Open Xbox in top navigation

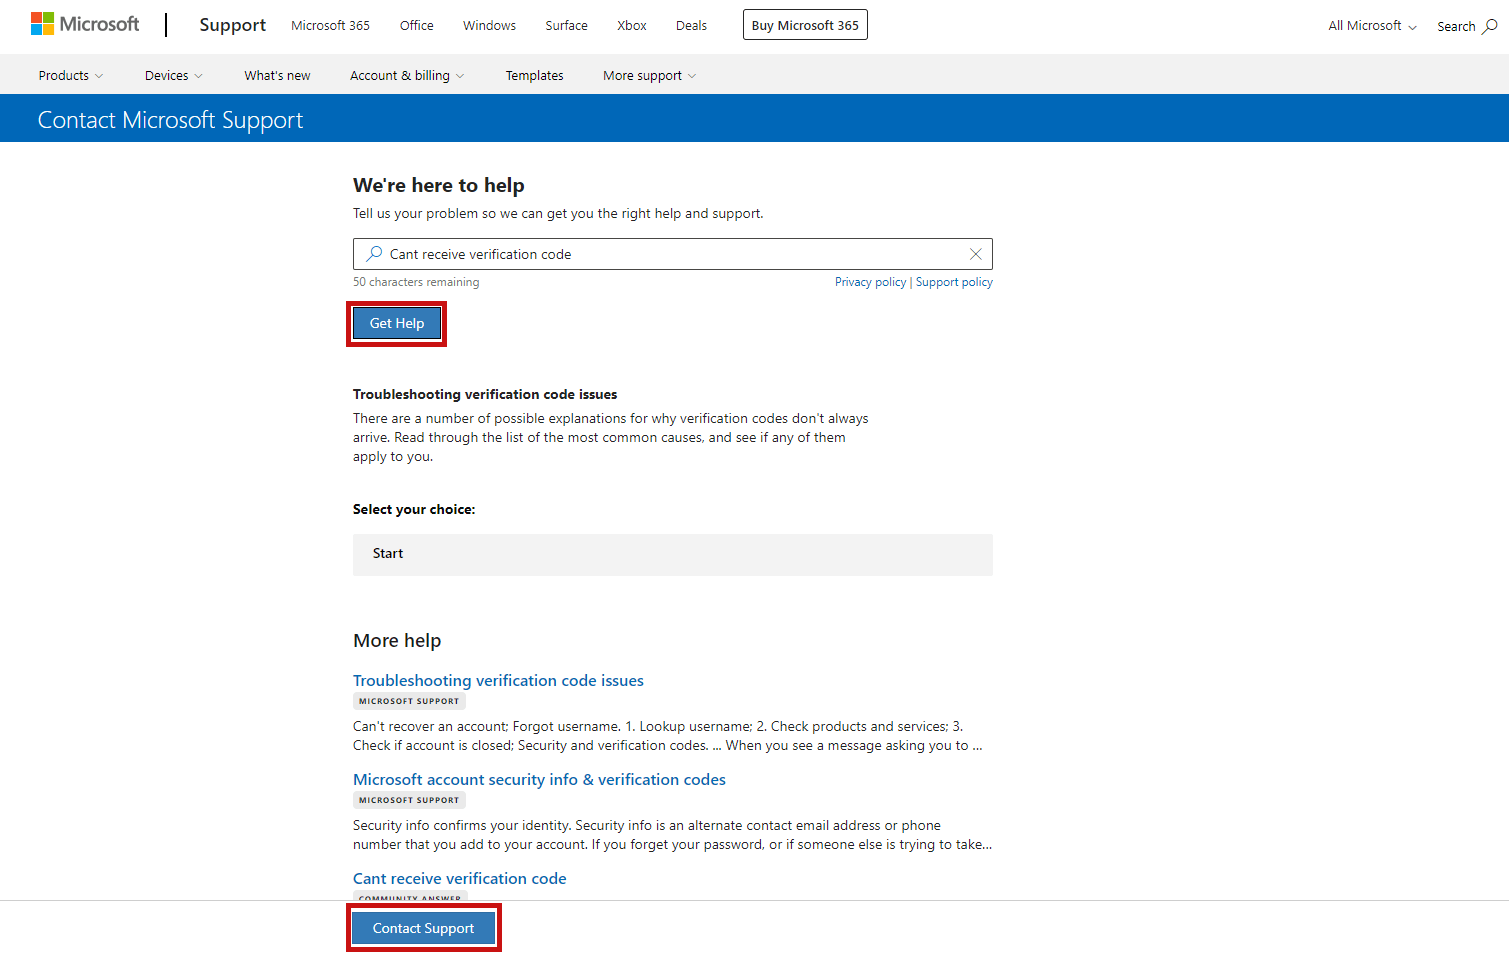(x=632, y=25)
